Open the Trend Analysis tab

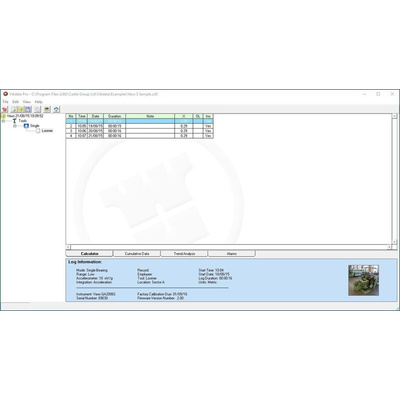click(x=184, y=254)
